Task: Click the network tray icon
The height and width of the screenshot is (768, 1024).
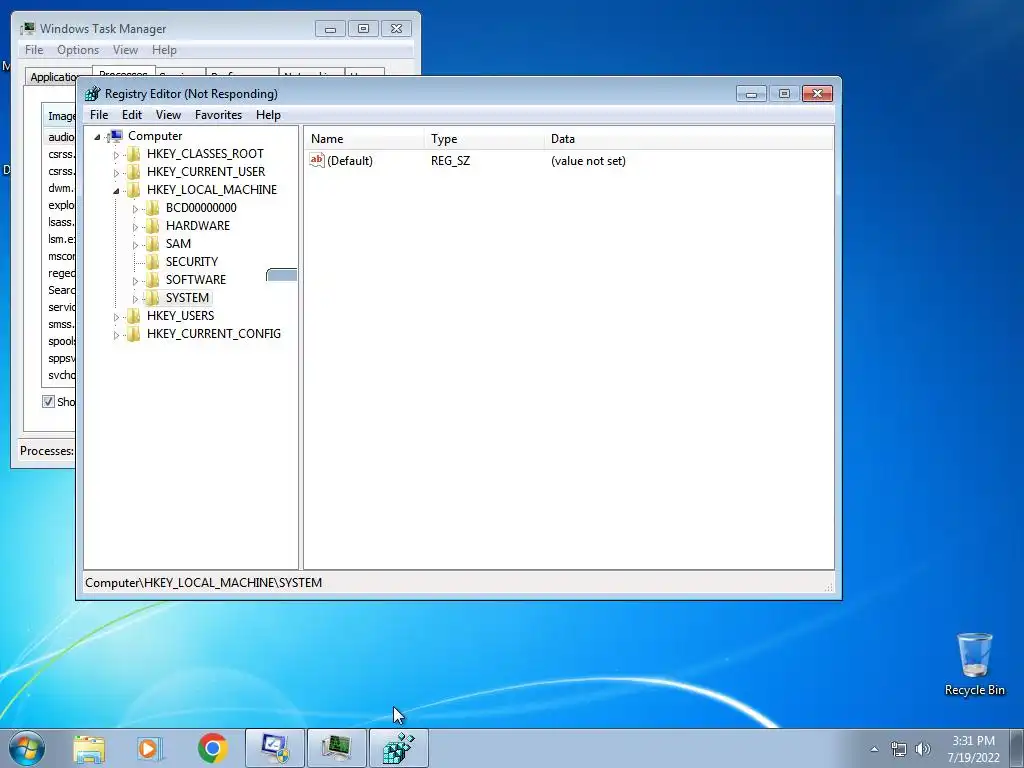Action: (899, 749)
